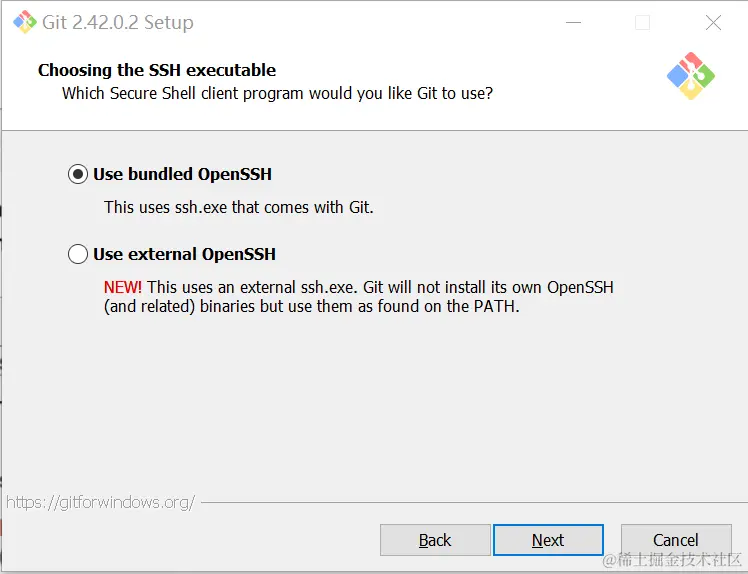748x574 pixels.
Task: Close the Git Setup window
Action: tap(713, 22)
